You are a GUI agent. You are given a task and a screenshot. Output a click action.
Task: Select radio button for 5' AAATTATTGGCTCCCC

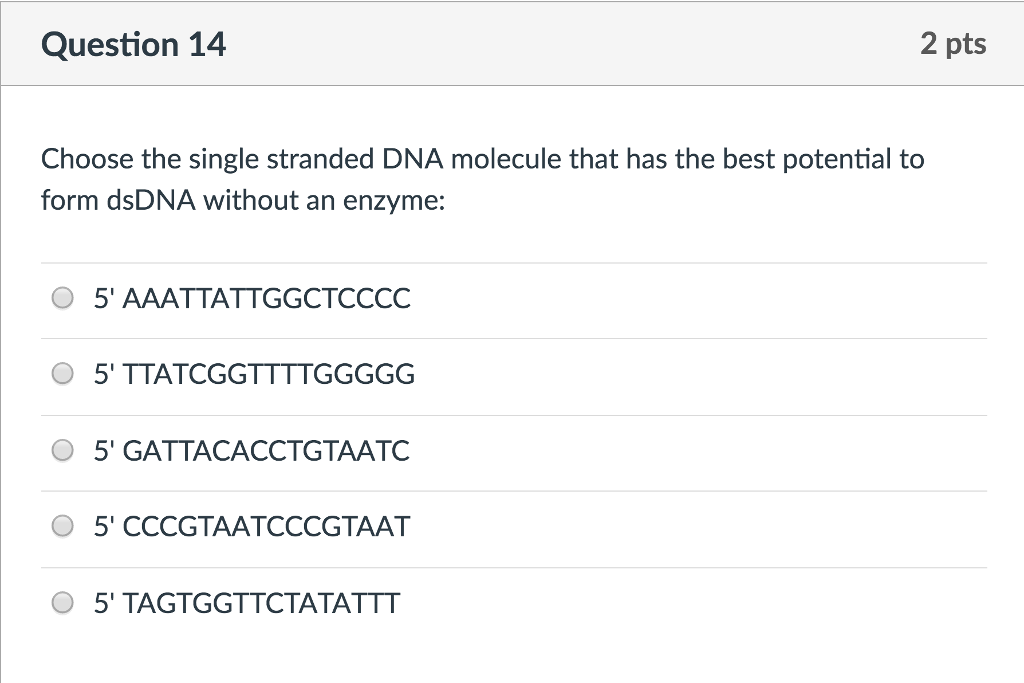coord(62,297)
